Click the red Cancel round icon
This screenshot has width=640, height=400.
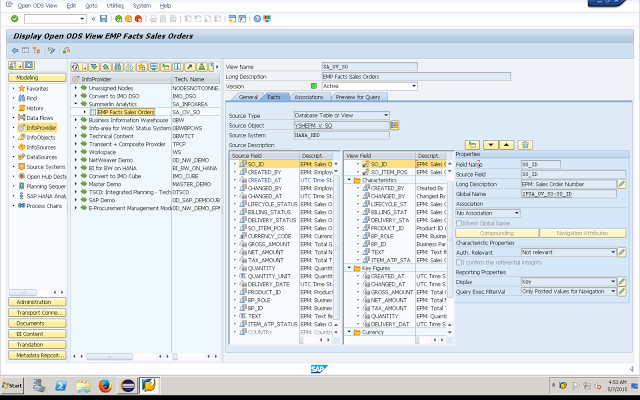(138, 19)
